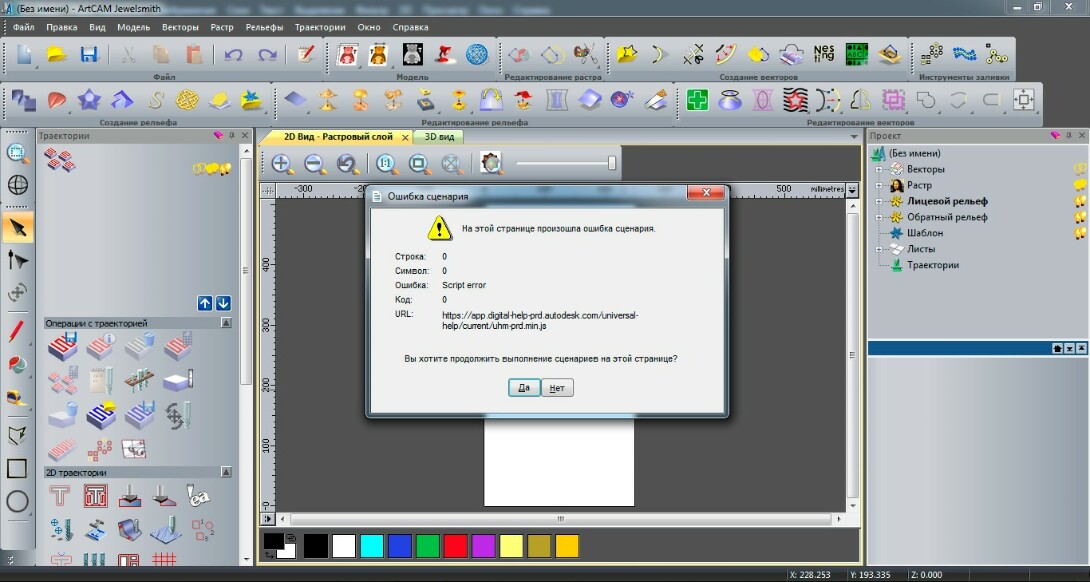The height and width of the screenshot is (582, 1090).
Task: Select the red pencil polyline tool
Action: tap(17, 332)
